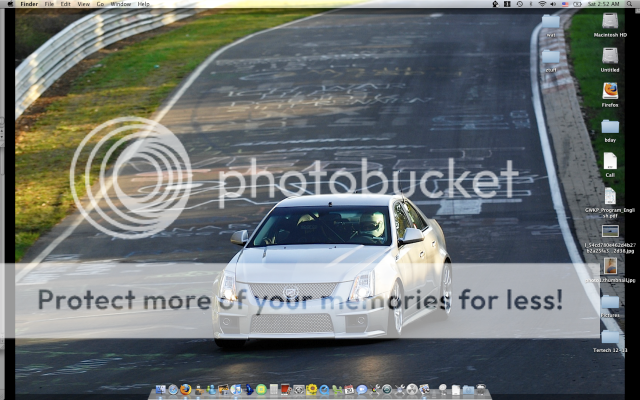Open the volume control in menu bar

[553, 4]
